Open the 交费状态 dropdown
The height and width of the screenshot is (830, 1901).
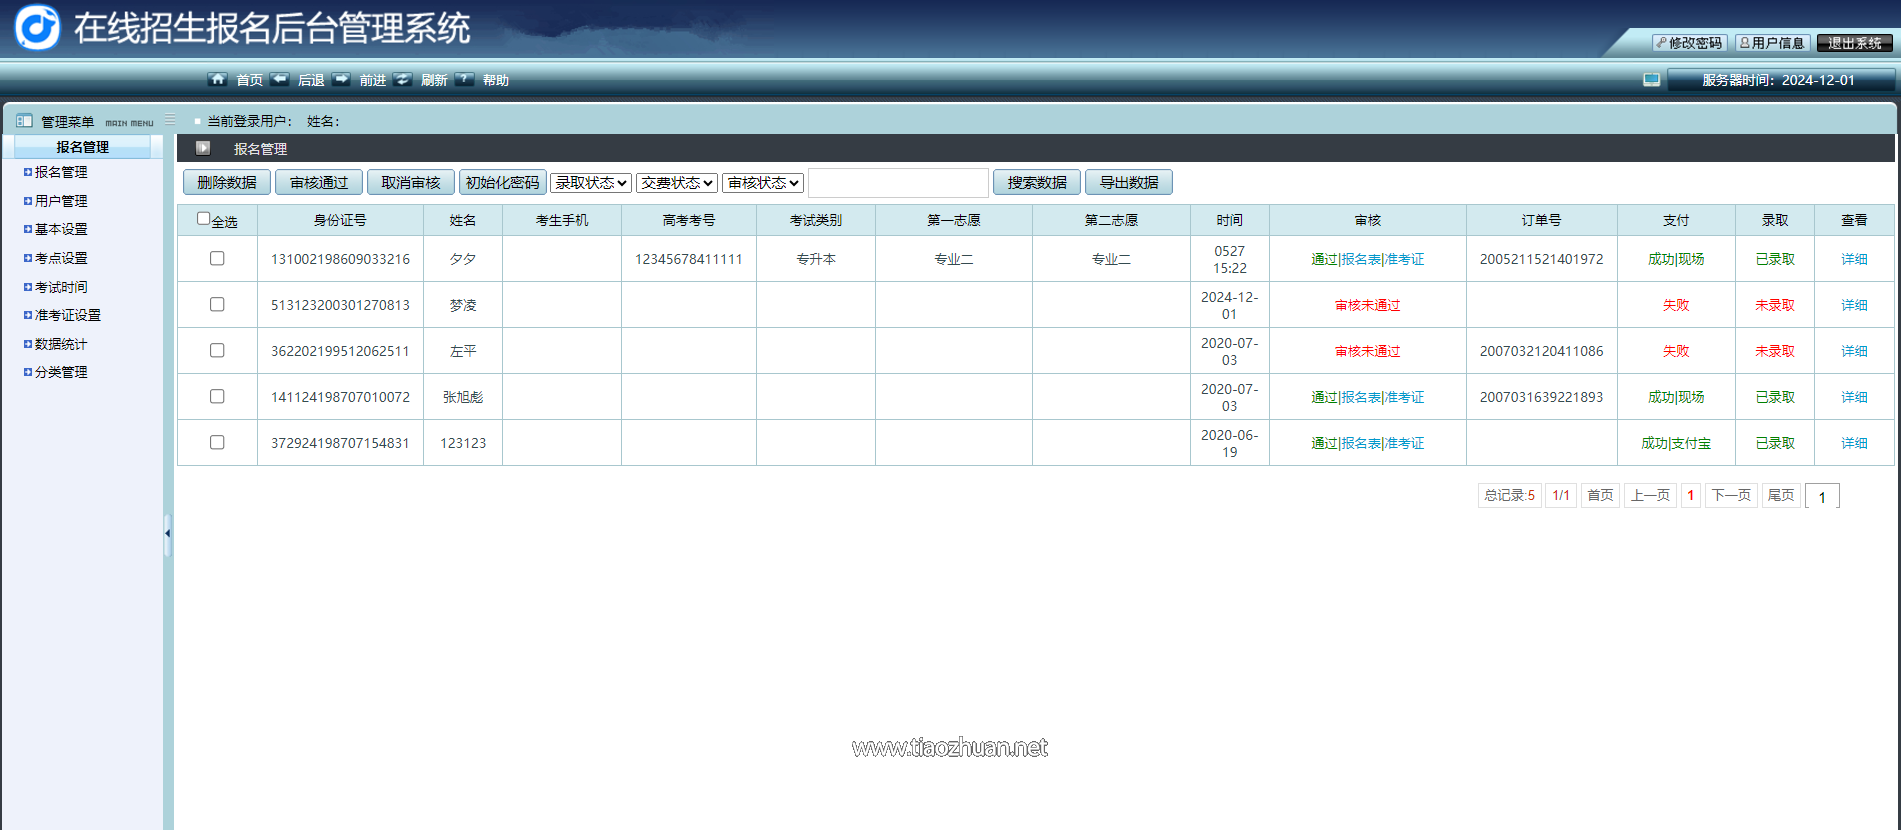click(x=677, y=183)
